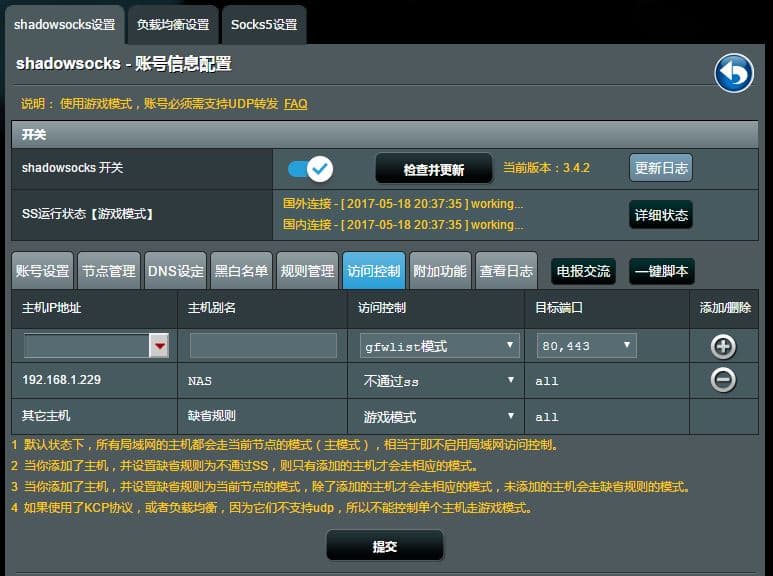Select the DNS设定 tab
This screenshot has width=773, height=576.
click(x=175, y=271)
